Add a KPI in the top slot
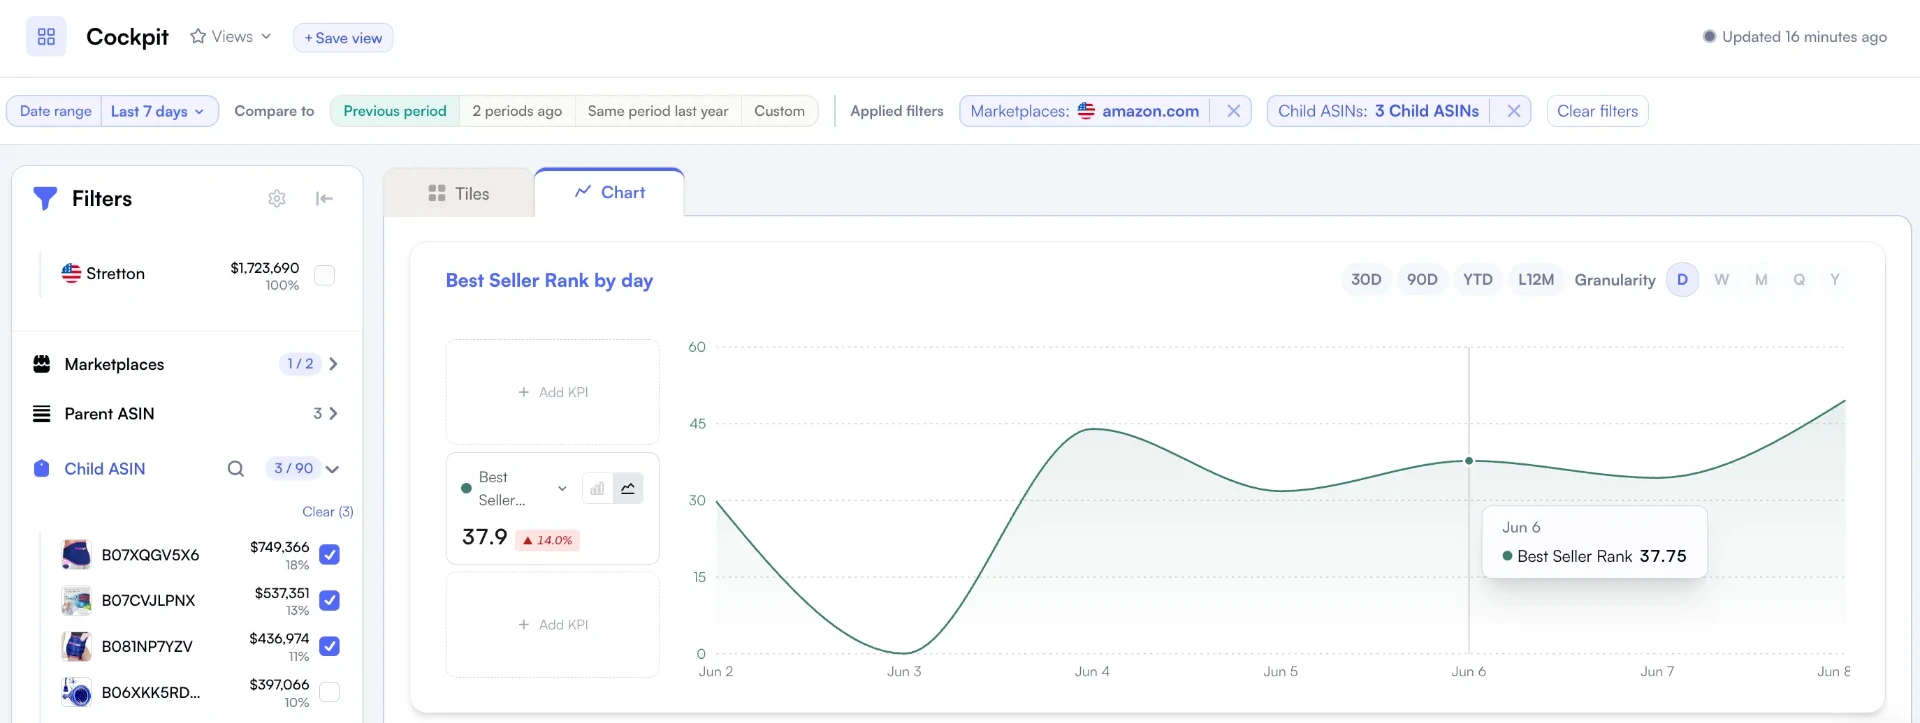 pyautogui.click(x=553, y=392)
